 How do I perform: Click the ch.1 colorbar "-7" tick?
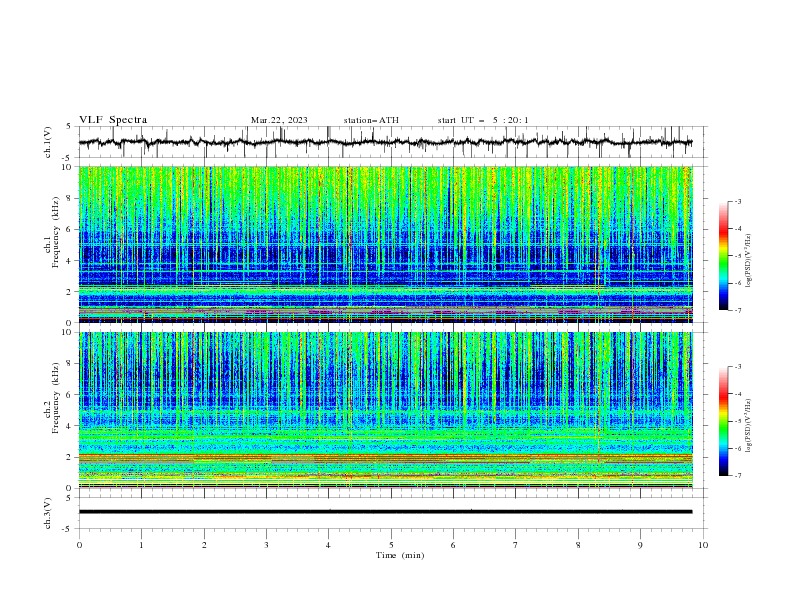coord(738,310)
